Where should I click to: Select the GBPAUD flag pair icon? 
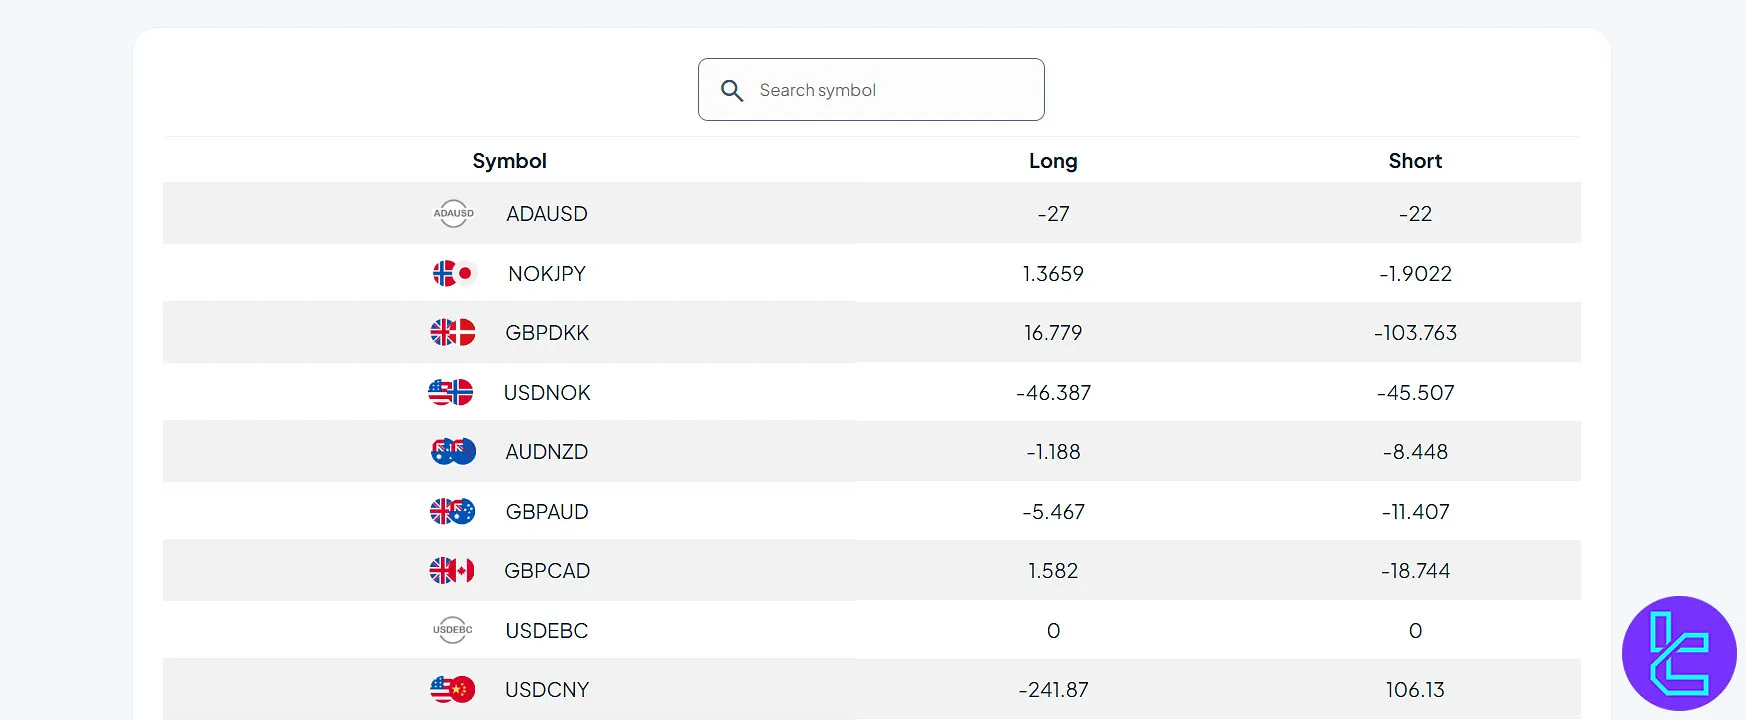click(x=453, y=511)
